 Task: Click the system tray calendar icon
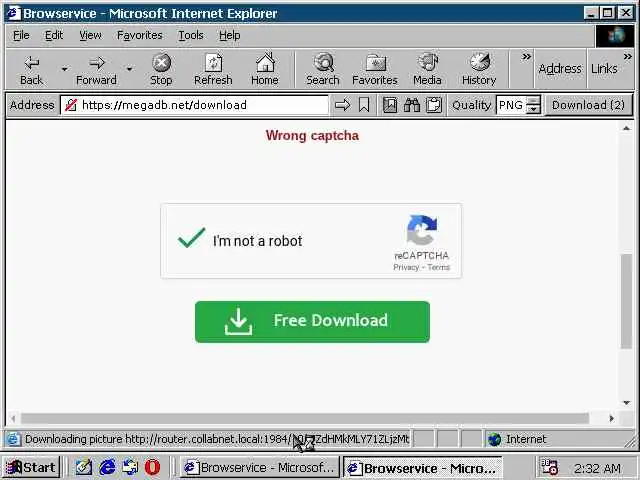click(549, 467)
